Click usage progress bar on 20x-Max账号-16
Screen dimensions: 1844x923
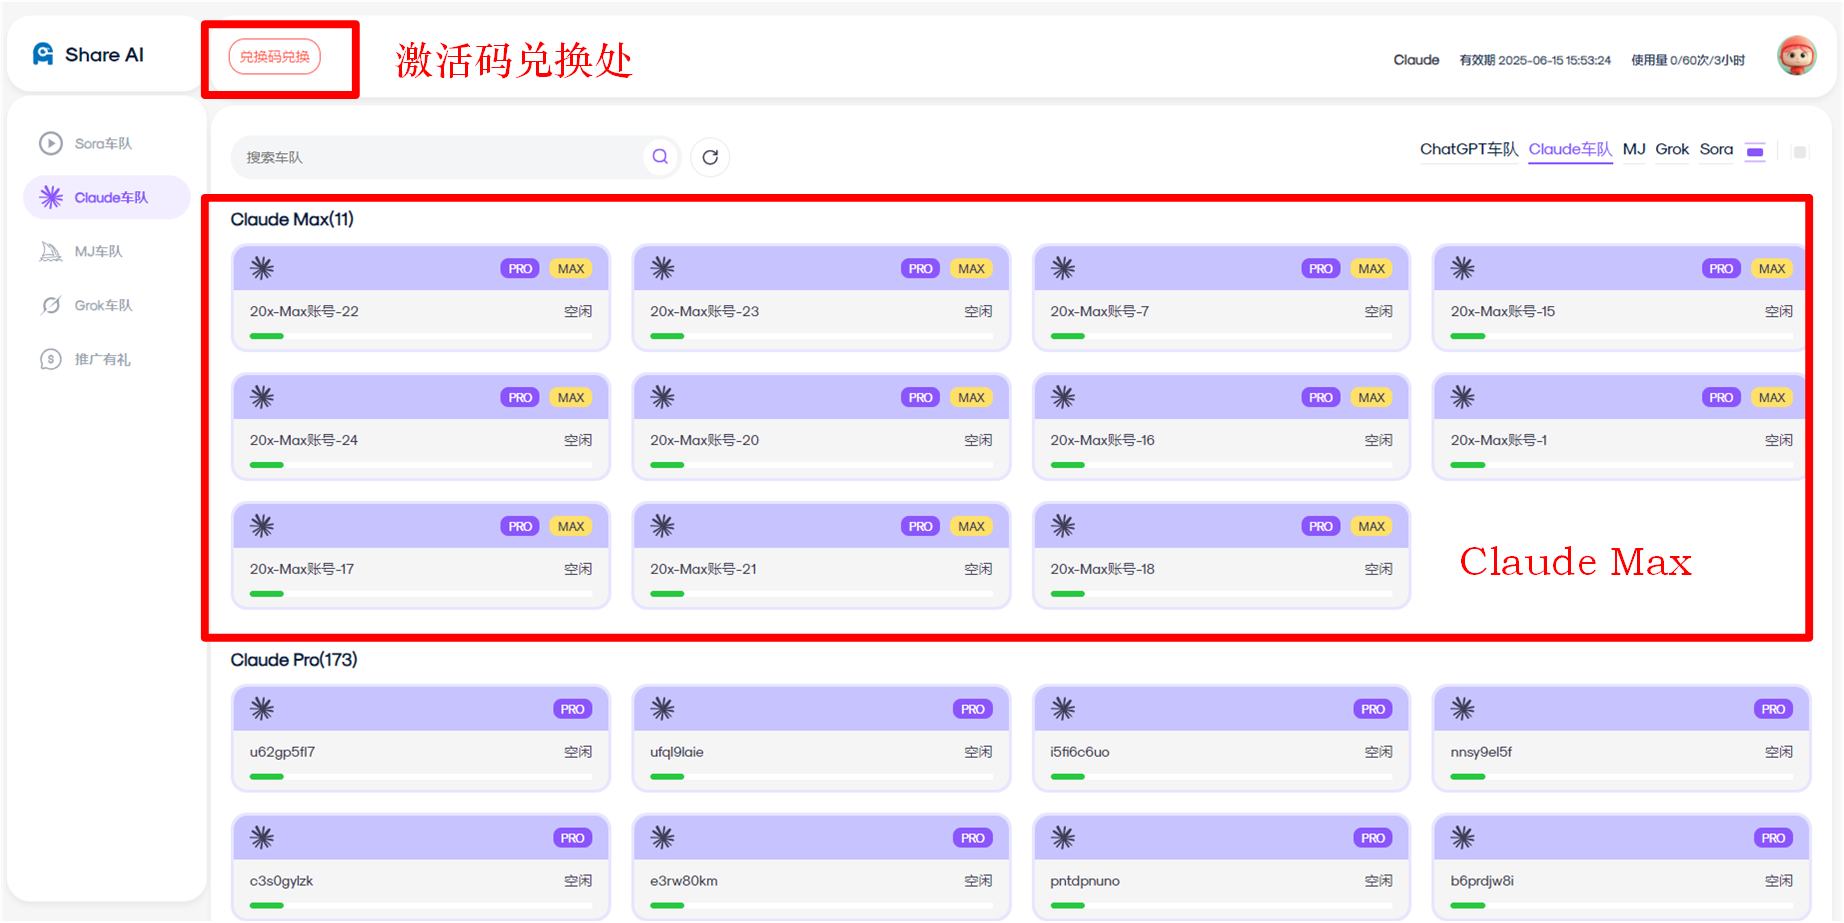1221,465
